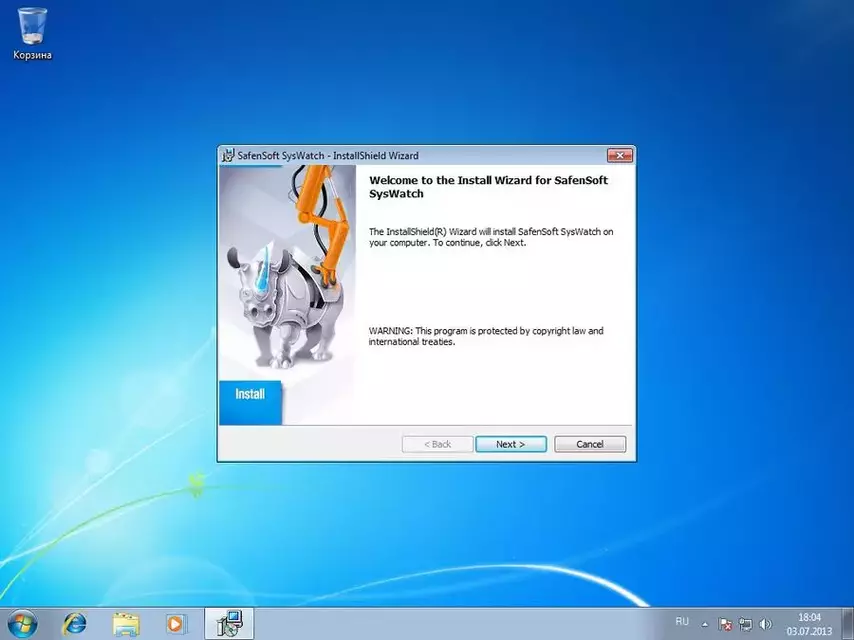This screenshot has height=640, width=854.
Task: Click the 'Welcome to the Install Wizard' heading
Action: tap(489, 187)
